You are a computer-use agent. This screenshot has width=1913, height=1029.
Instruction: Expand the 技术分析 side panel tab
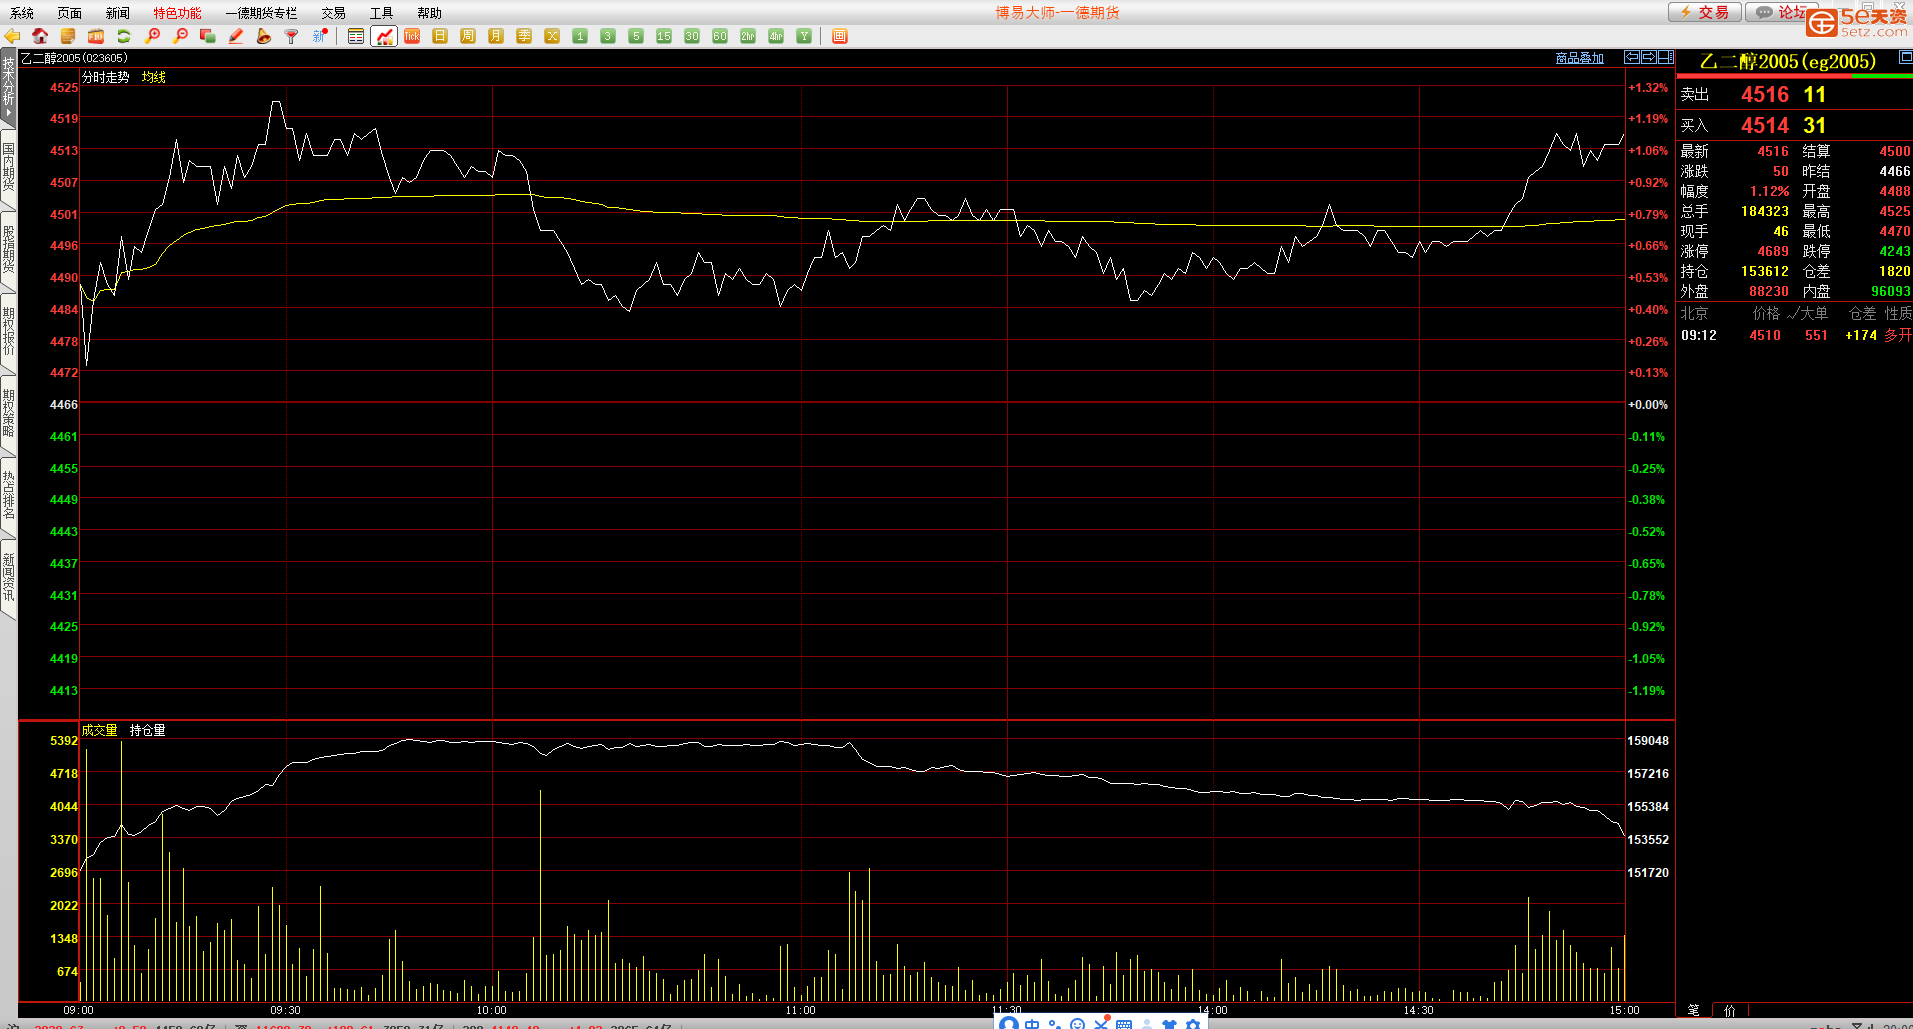8,87
